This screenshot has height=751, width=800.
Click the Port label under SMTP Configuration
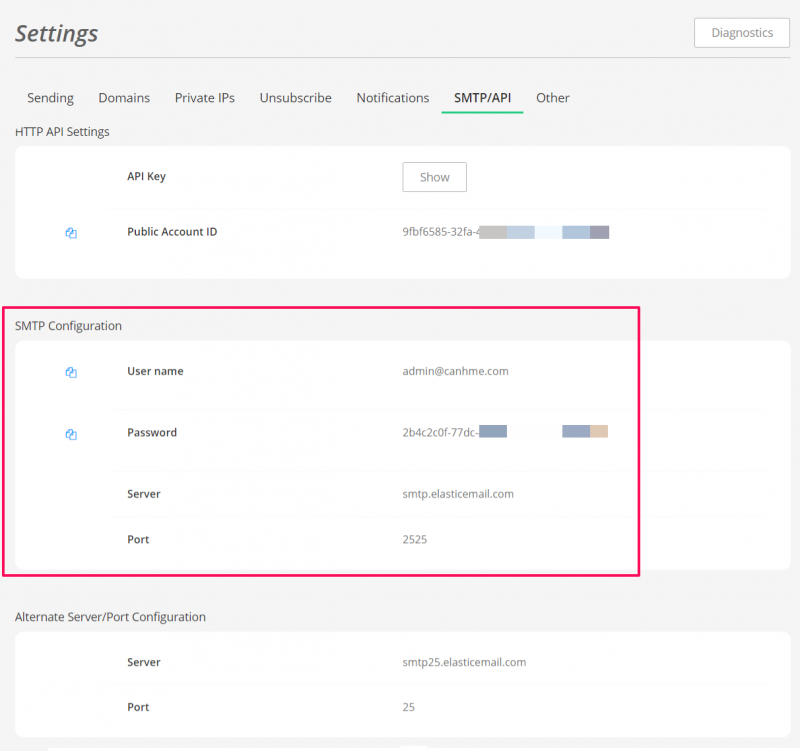[138, 539]
